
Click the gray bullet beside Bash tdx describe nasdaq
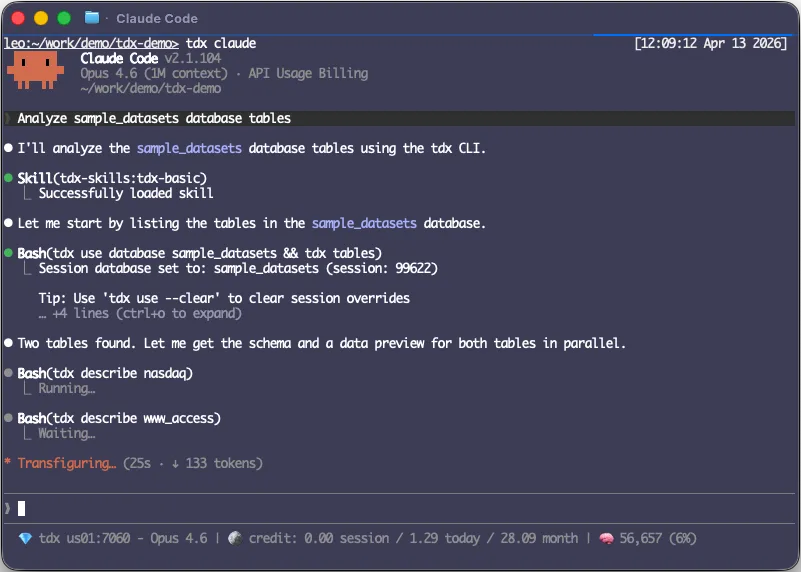9,373
